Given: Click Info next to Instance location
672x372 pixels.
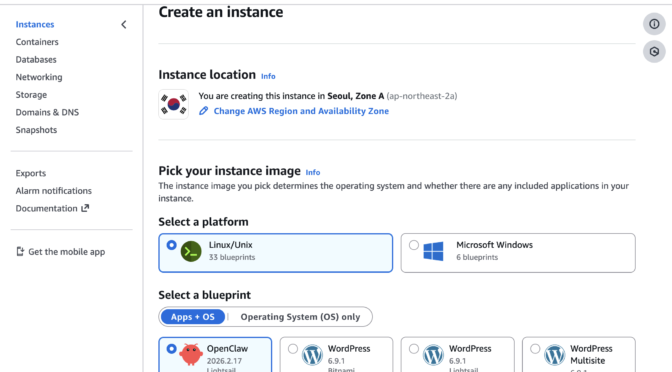Looking at the screenshot, I should (x=268, y=76).
